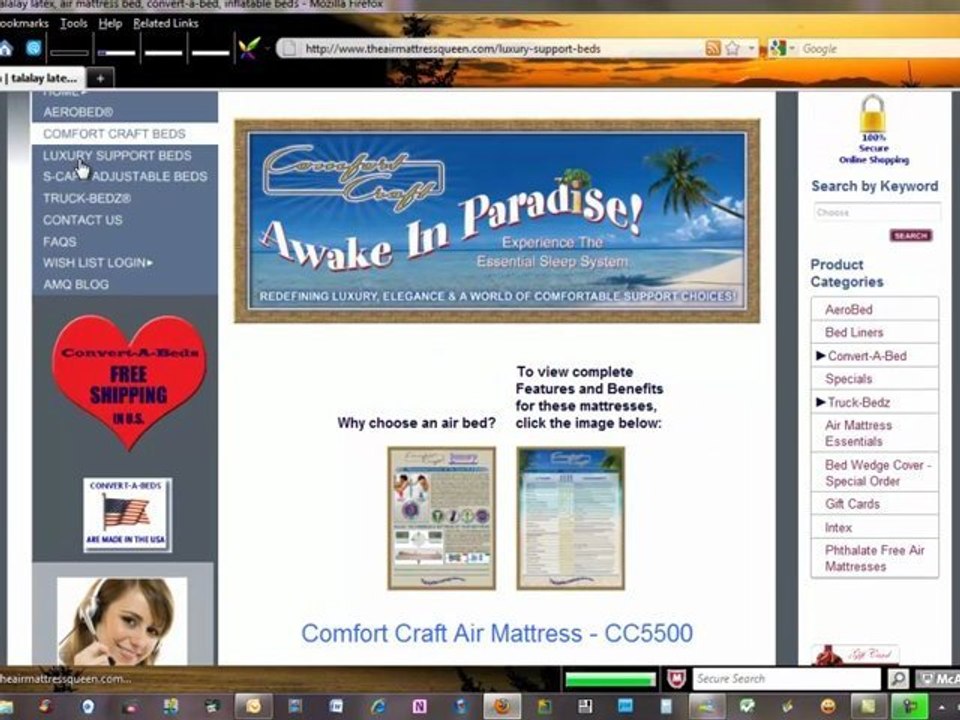Expand WISH LIST LOGIN menu item

pyautogui.click(x=98, y=263)
